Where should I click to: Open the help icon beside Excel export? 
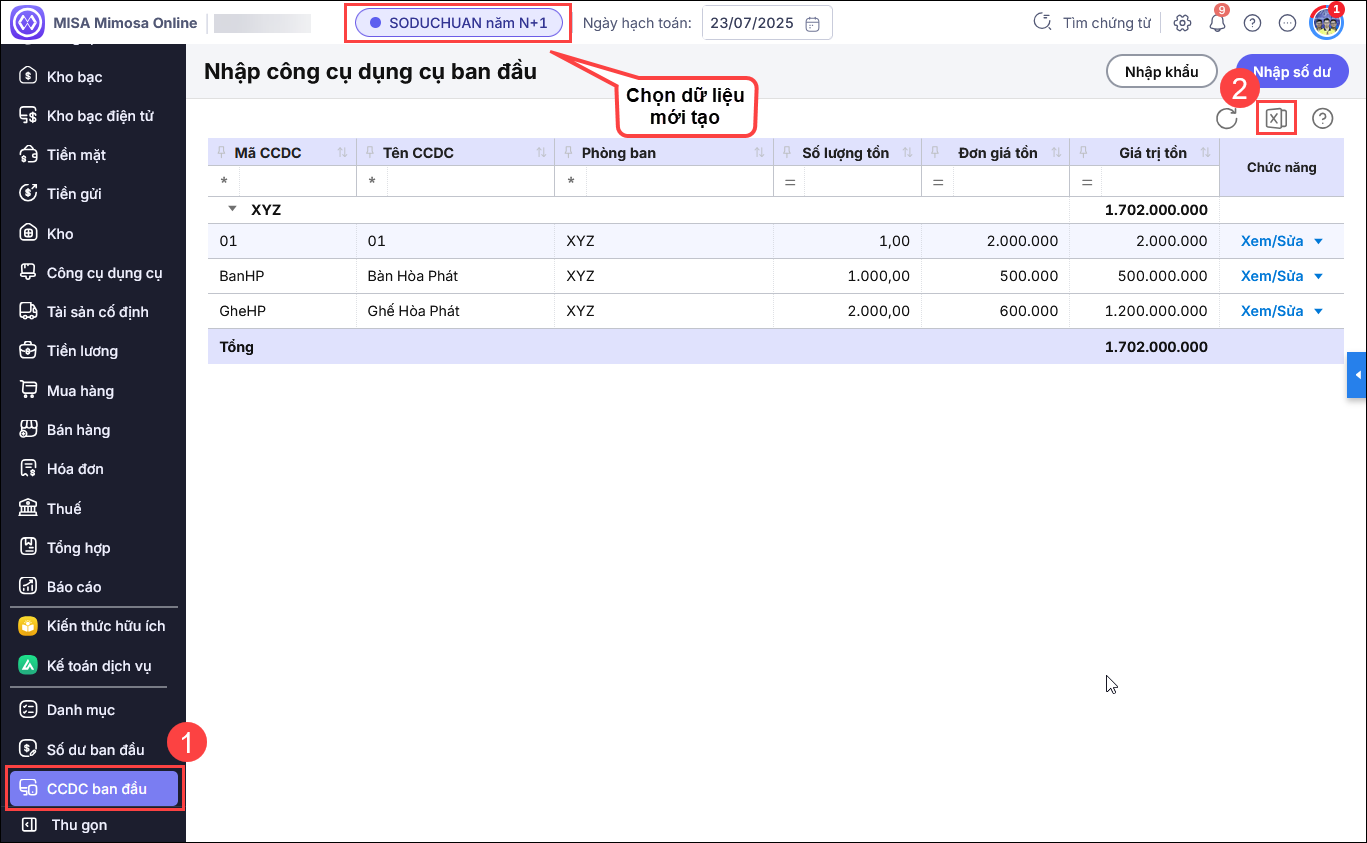click(x=1323, y=119)
